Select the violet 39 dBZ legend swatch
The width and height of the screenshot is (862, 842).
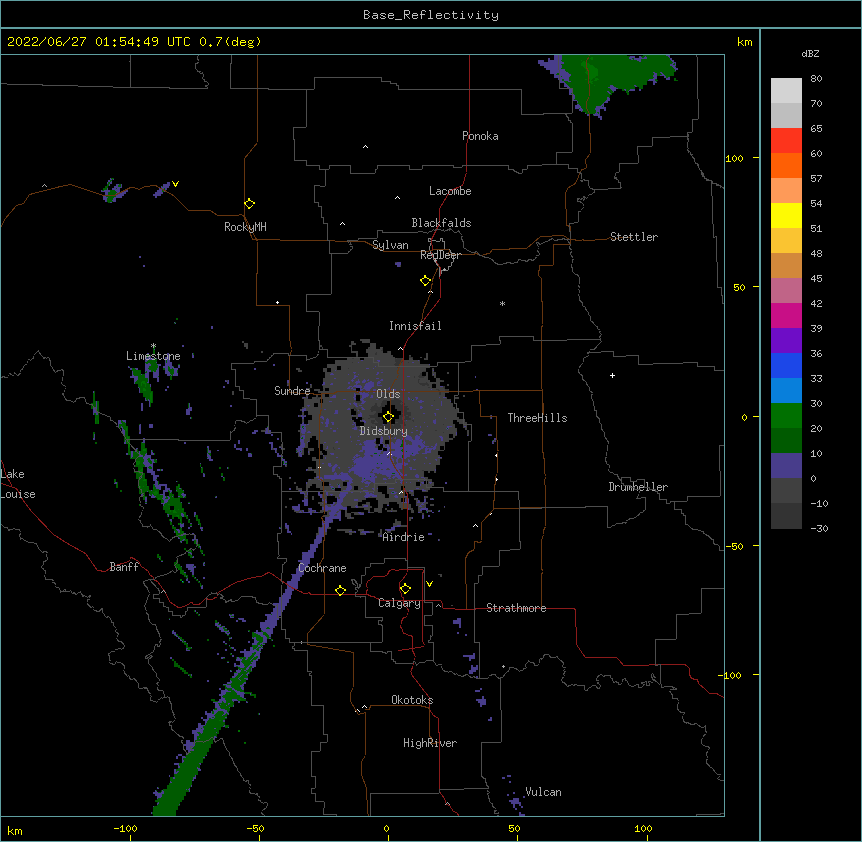[786, 341]
